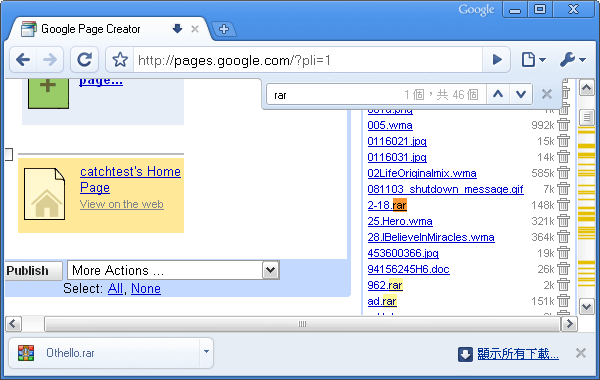Viewport: 600px width, 380px height.
Task: Open Othello.rar download options arrow
Action: (x=206, y=352)
